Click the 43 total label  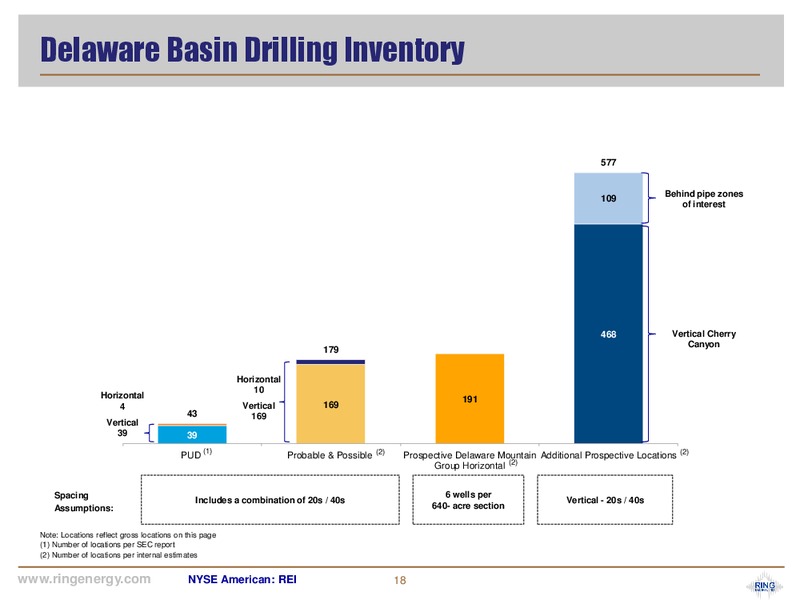point(192,413)
